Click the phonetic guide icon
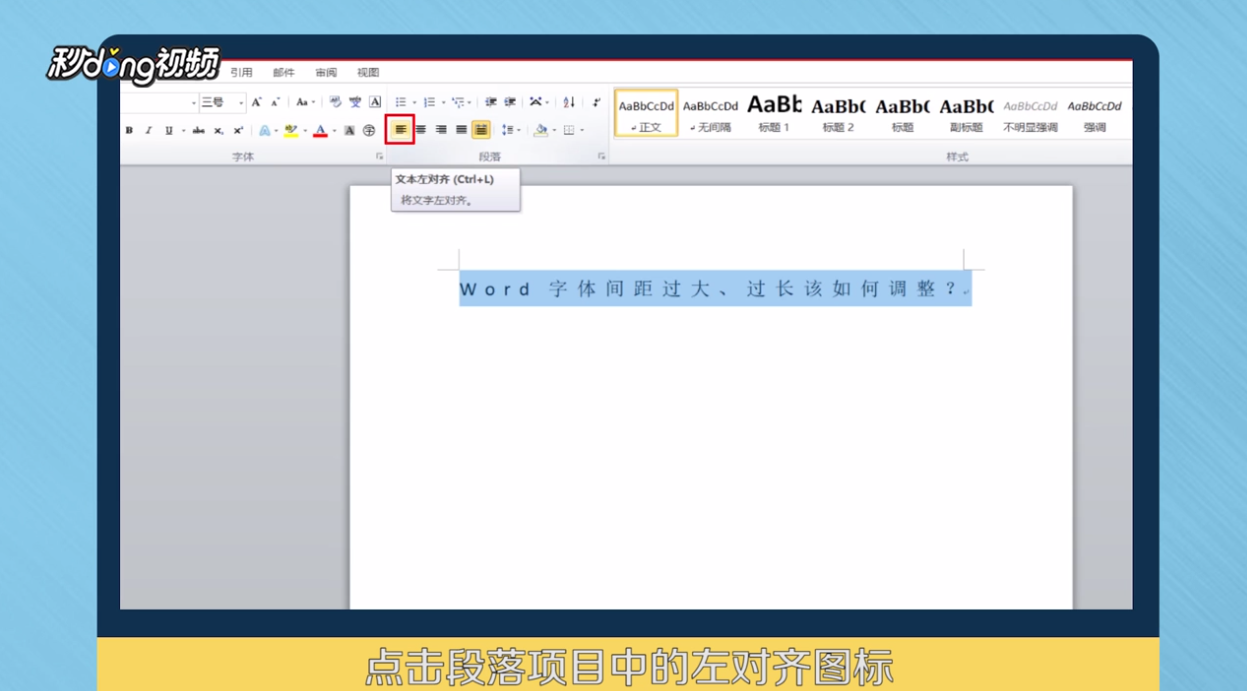This screenshot has width=1247, height=691. coord(355,102)
